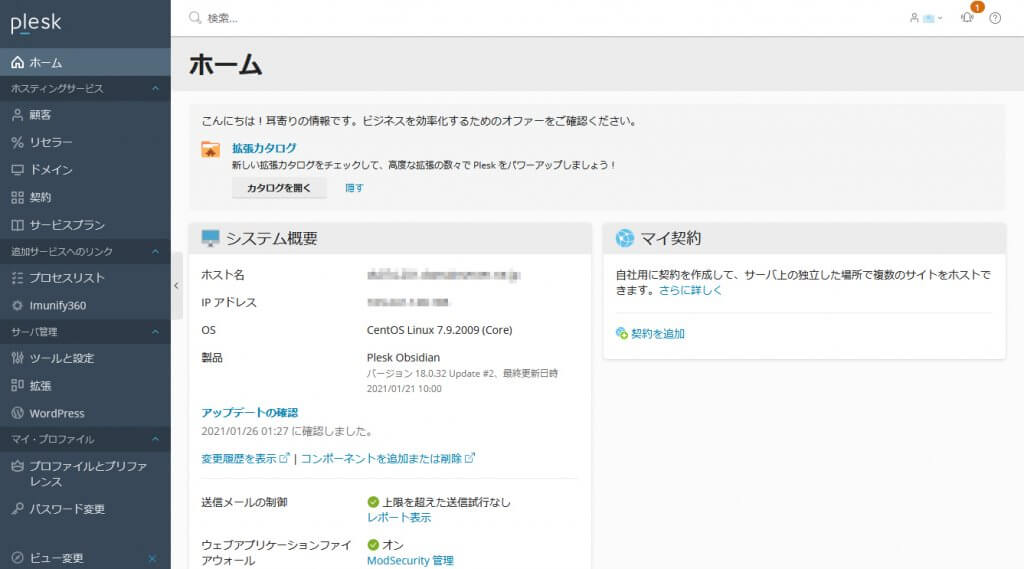Click the WordPress logo icon
The width and height of the screenshot is (1024, 569).
click(18, 413)
